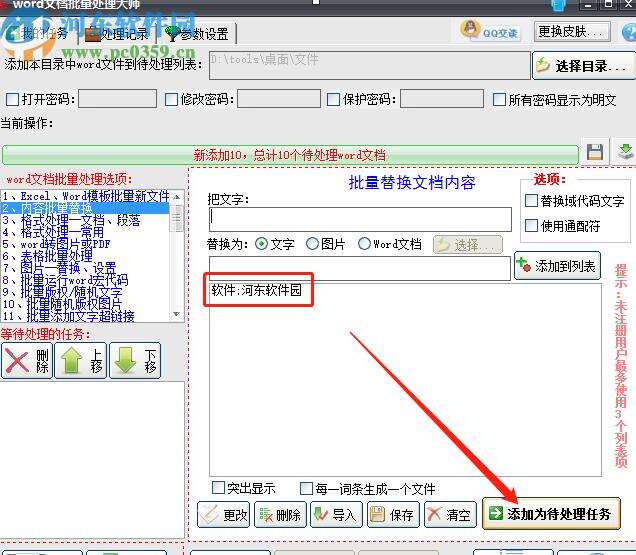Click 更改 edit button
The height and width of the screenshot is (555, 636).
point(223,514)
